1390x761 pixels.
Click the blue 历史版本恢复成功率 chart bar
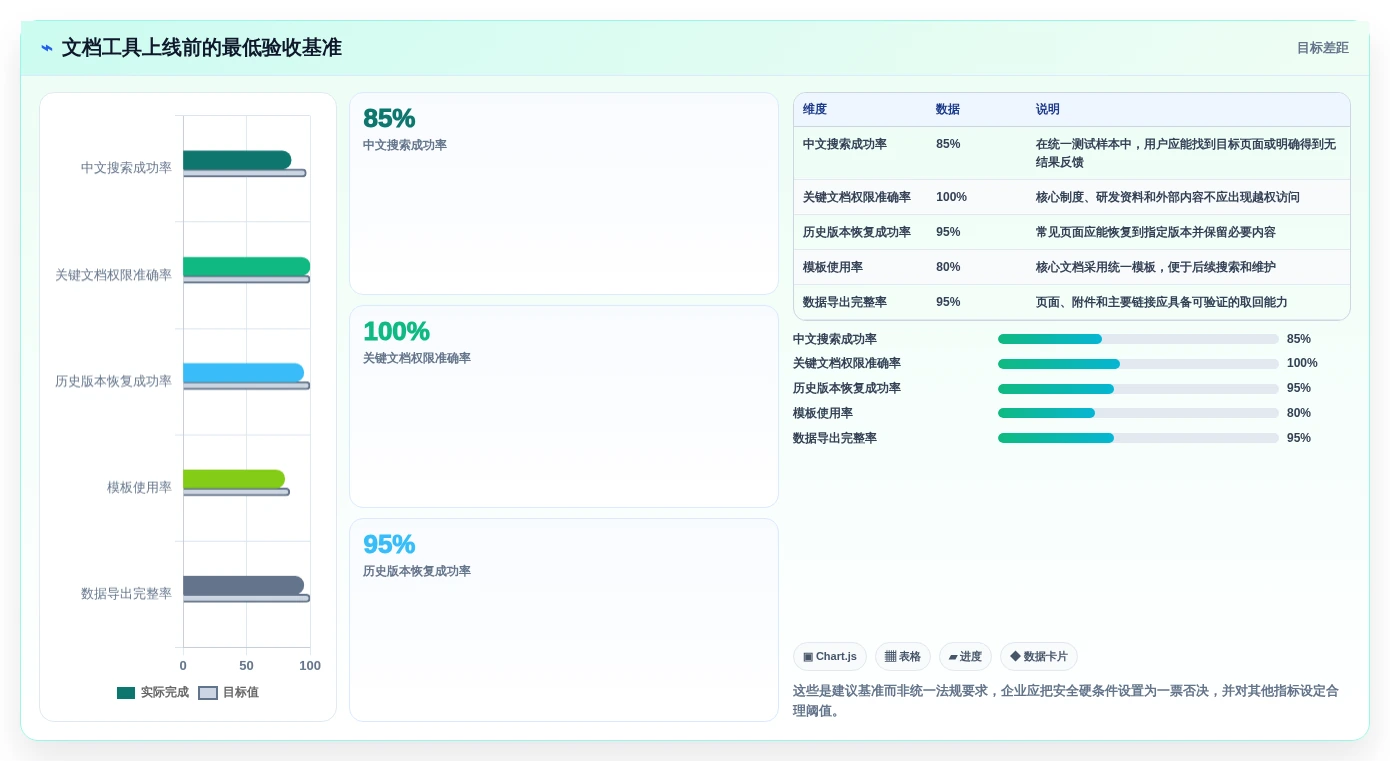(x=243, y=373)
